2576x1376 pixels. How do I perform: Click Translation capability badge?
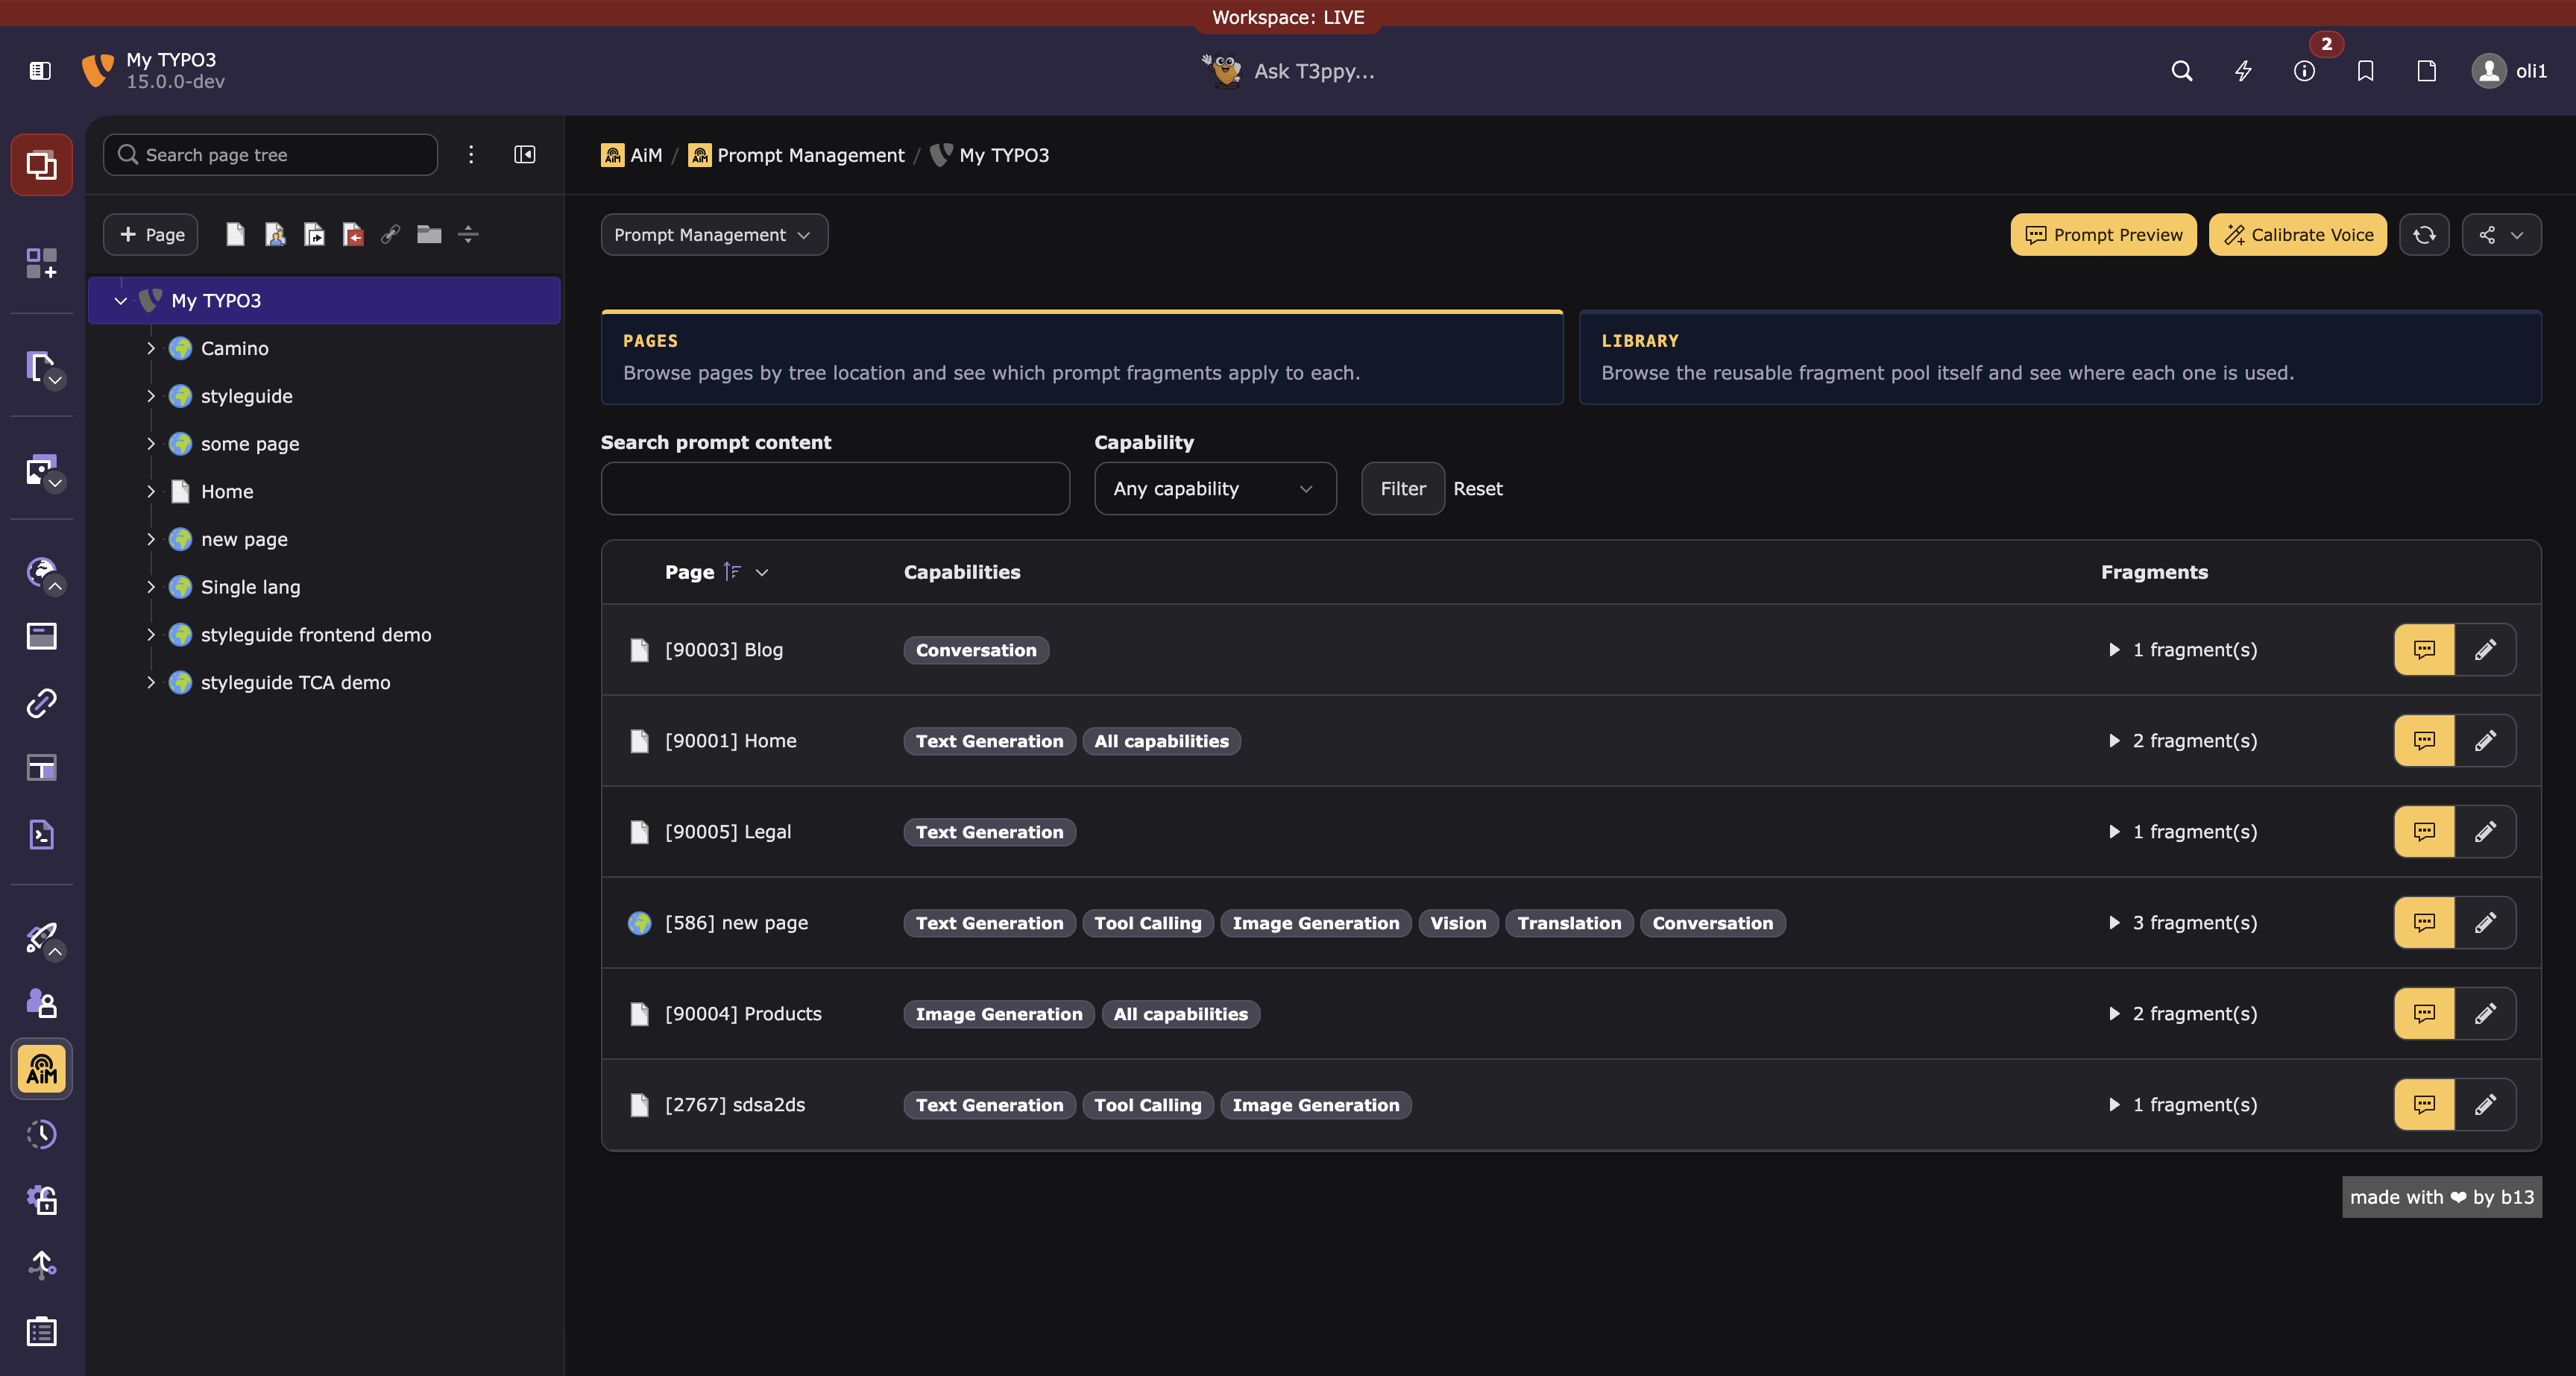[1569, 923]
